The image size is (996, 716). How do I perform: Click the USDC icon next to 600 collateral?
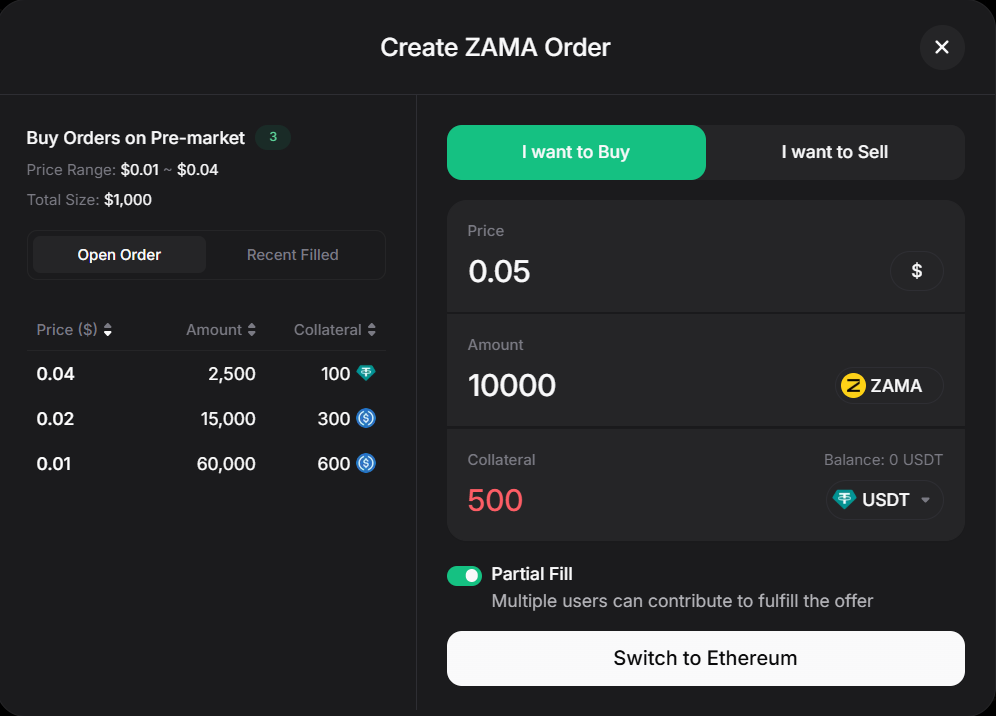[x=364, y=463]
